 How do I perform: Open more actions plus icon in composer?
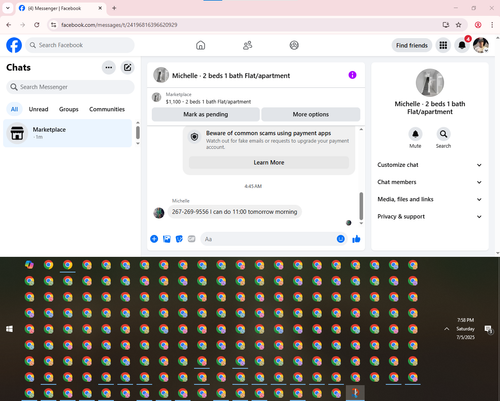154,239
